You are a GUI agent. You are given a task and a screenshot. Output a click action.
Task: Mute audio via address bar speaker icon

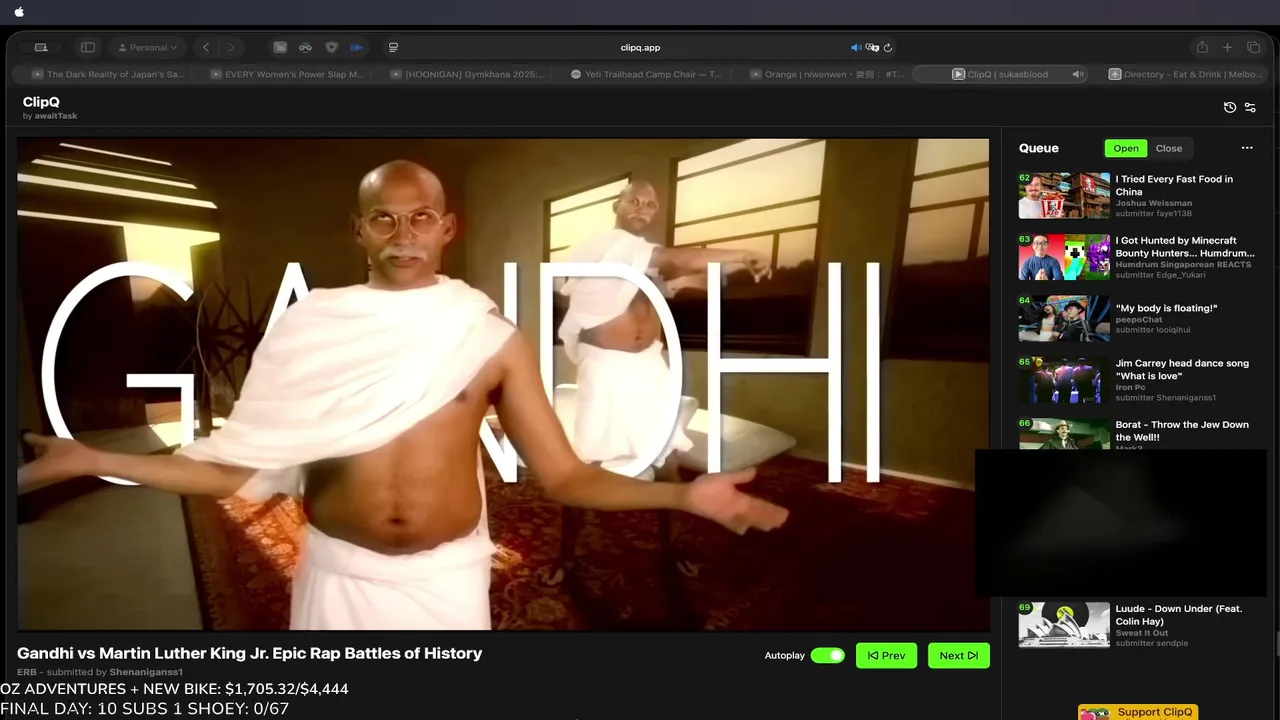tap(856, 47)
